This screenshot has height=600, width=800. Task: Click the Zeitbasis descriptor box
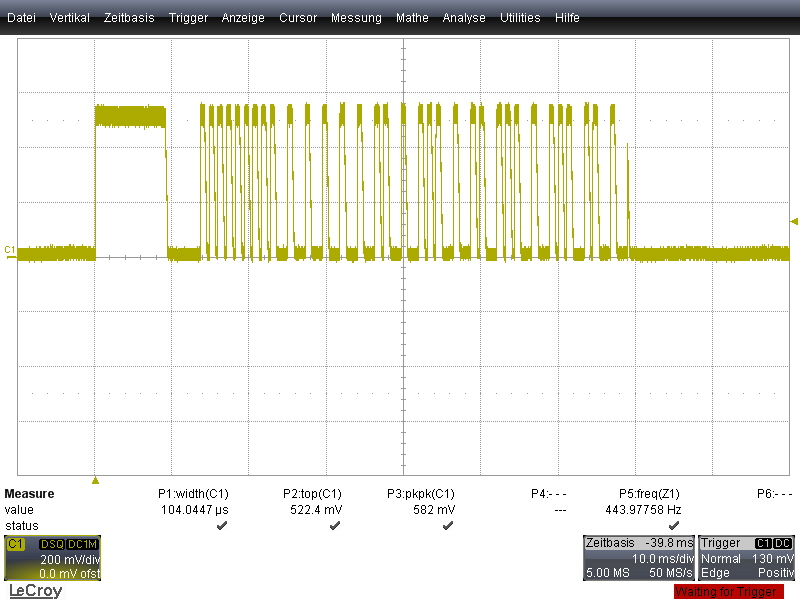[x=639, y=558]
